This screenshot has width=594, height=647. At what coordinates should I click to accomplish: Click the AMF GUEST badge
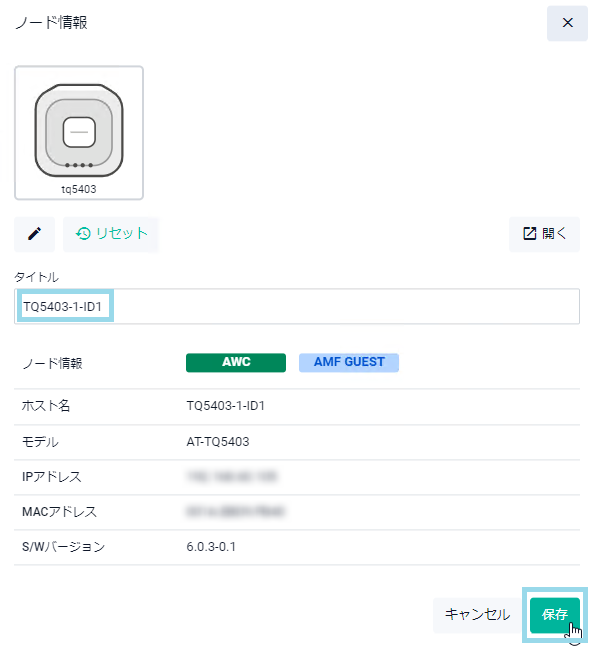tap(349, 362)
